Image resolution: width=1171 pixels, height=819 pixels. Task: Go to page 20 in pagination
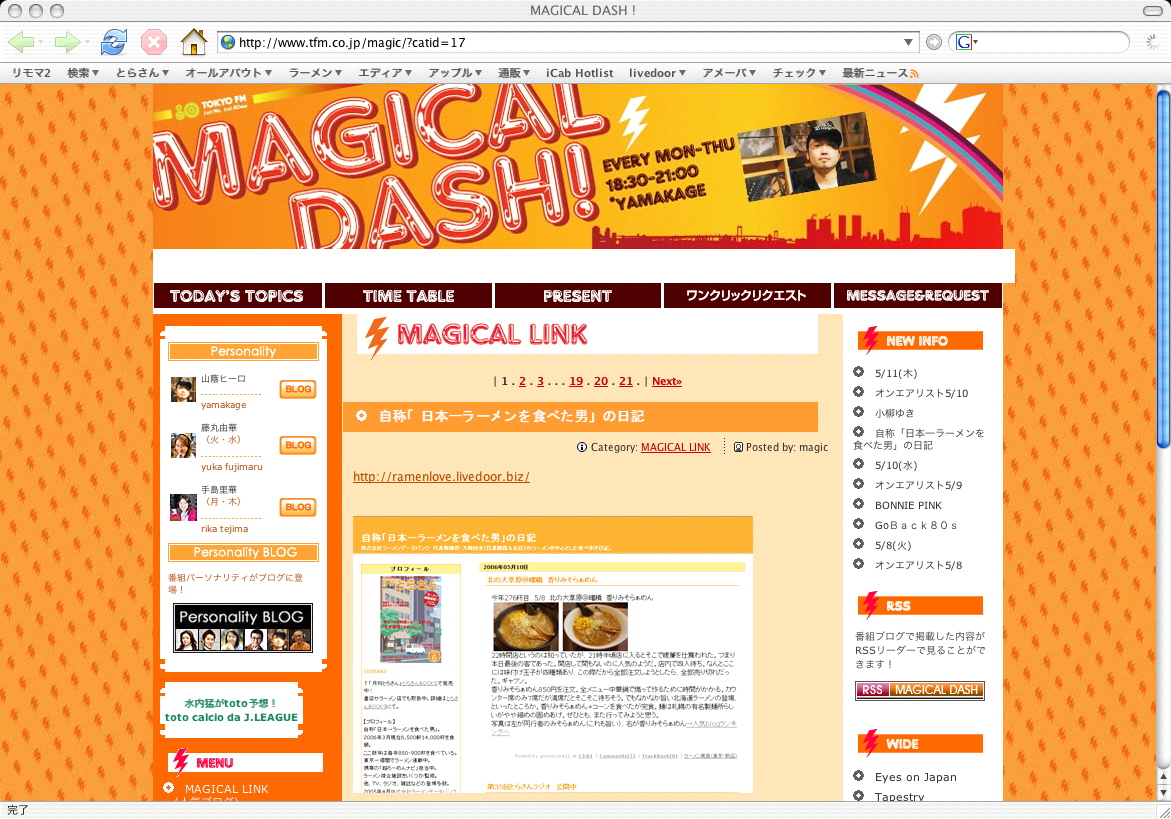coord(601,381)
